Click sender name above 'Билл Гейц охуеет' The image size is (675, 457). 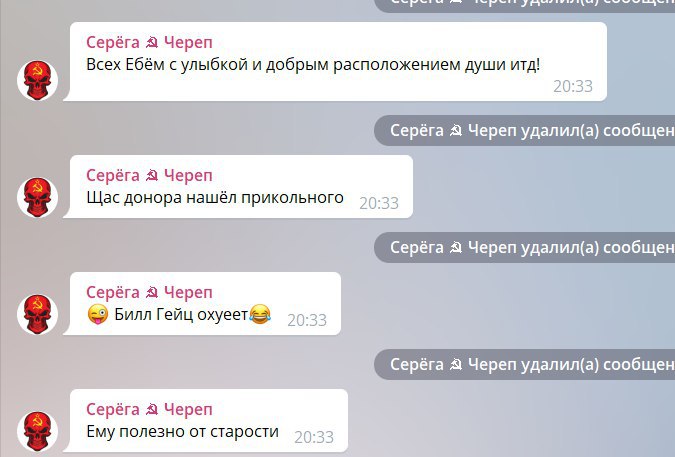click(x=149, y=292)
